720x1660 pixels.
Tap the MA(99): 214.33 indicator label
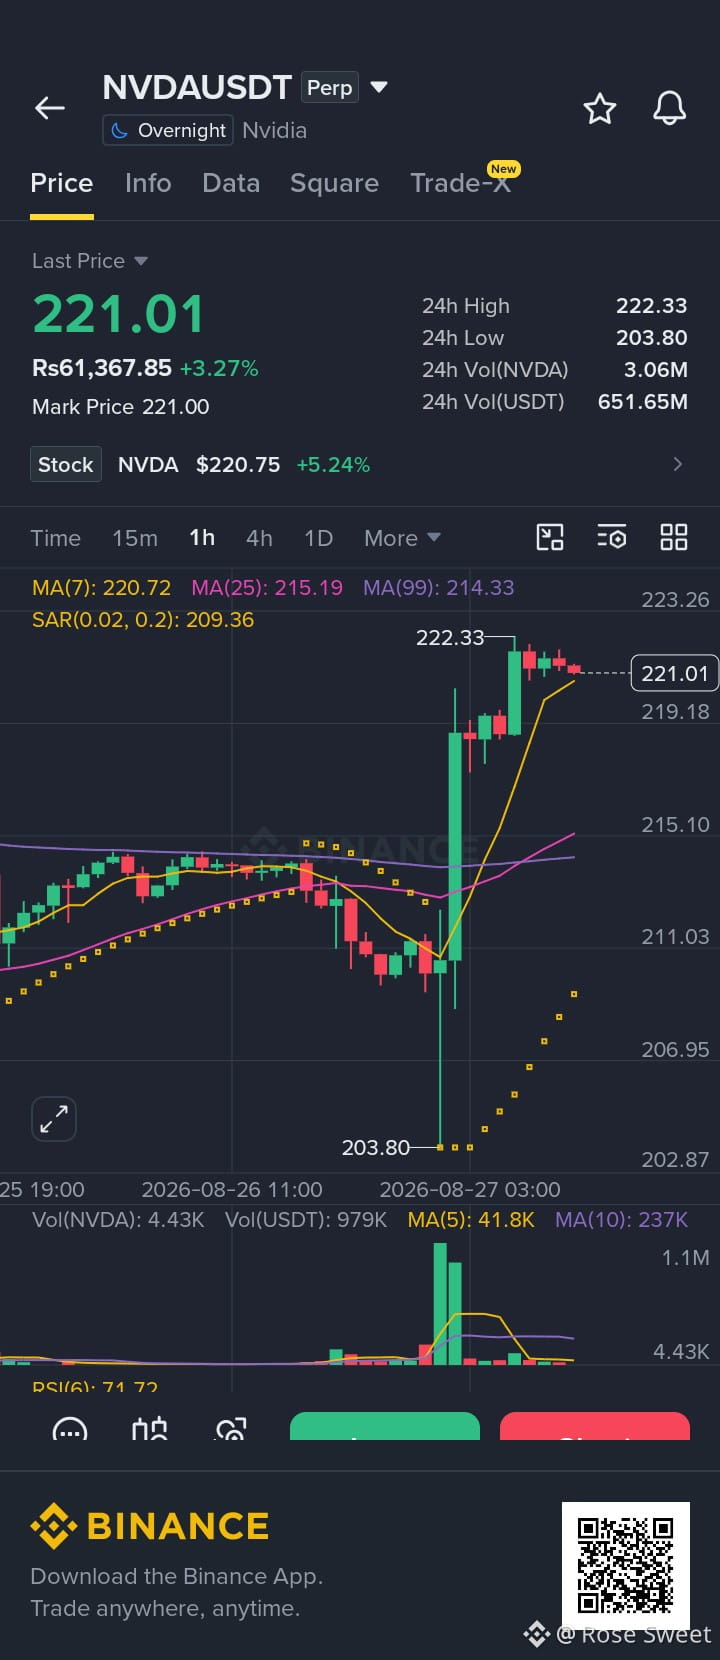coord(438,588)
